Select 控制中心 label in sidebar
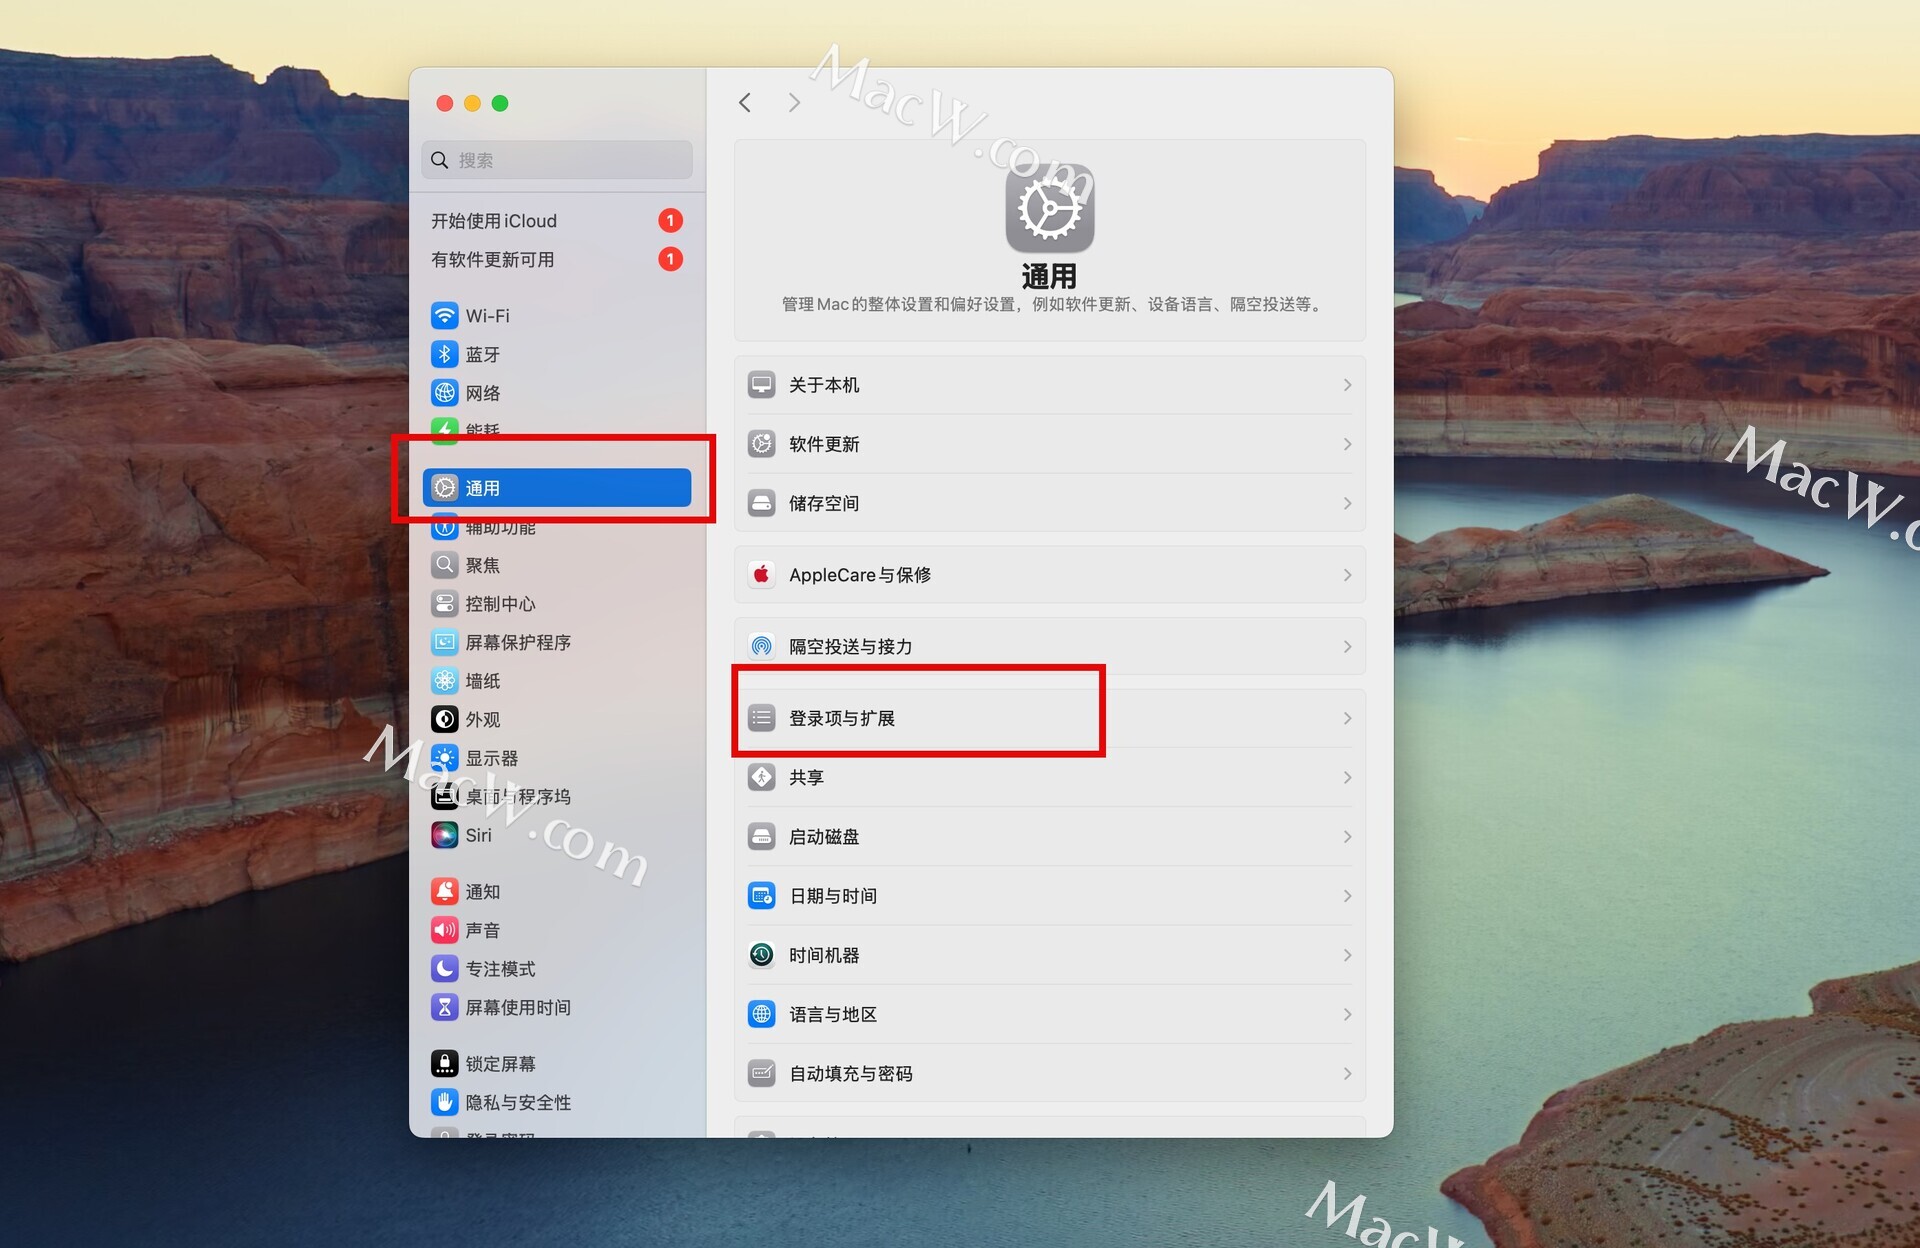Image resolution: width=1920 pixels, height=1248 pixels. (x=500, y=604)
